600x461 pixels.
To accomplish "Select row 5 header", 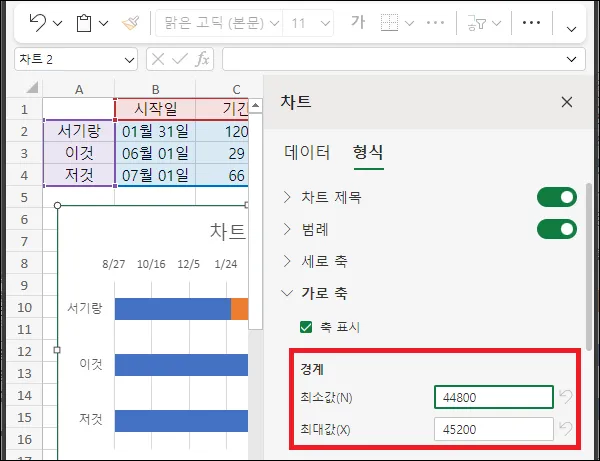I will pyautogui.click(x=24, y=197).
